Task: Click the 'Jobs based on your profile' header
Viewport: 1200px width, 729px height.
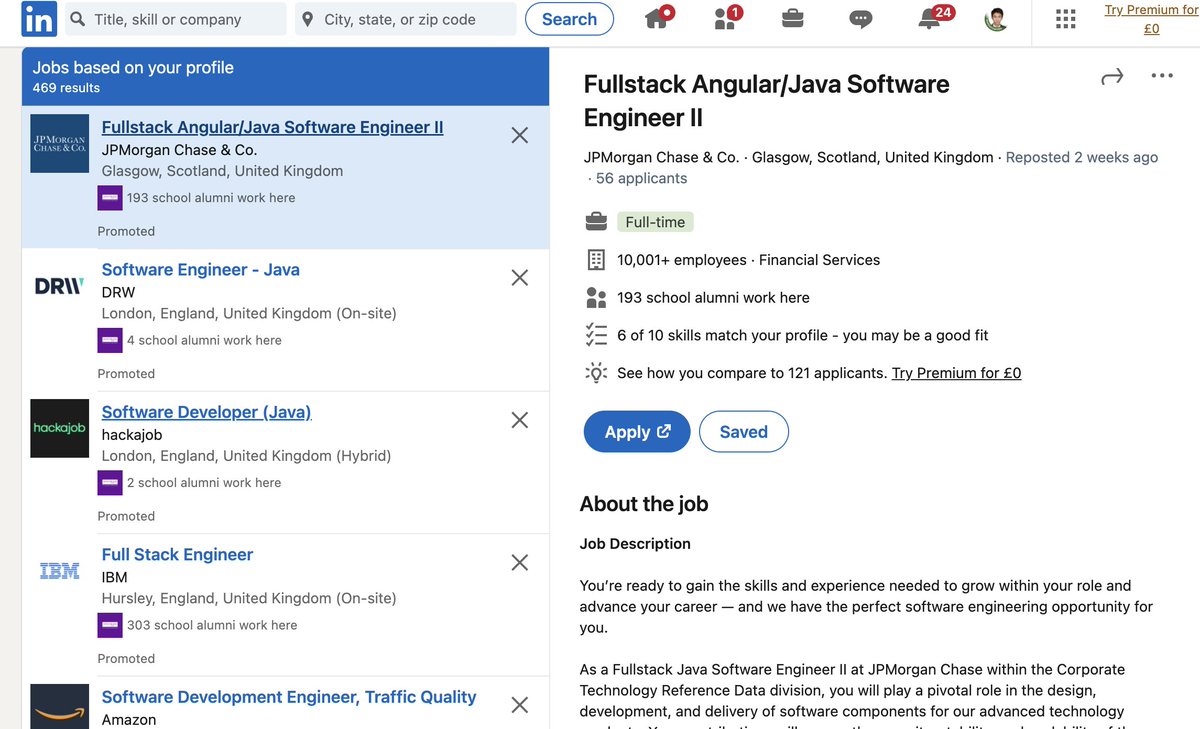Action: 133,68
